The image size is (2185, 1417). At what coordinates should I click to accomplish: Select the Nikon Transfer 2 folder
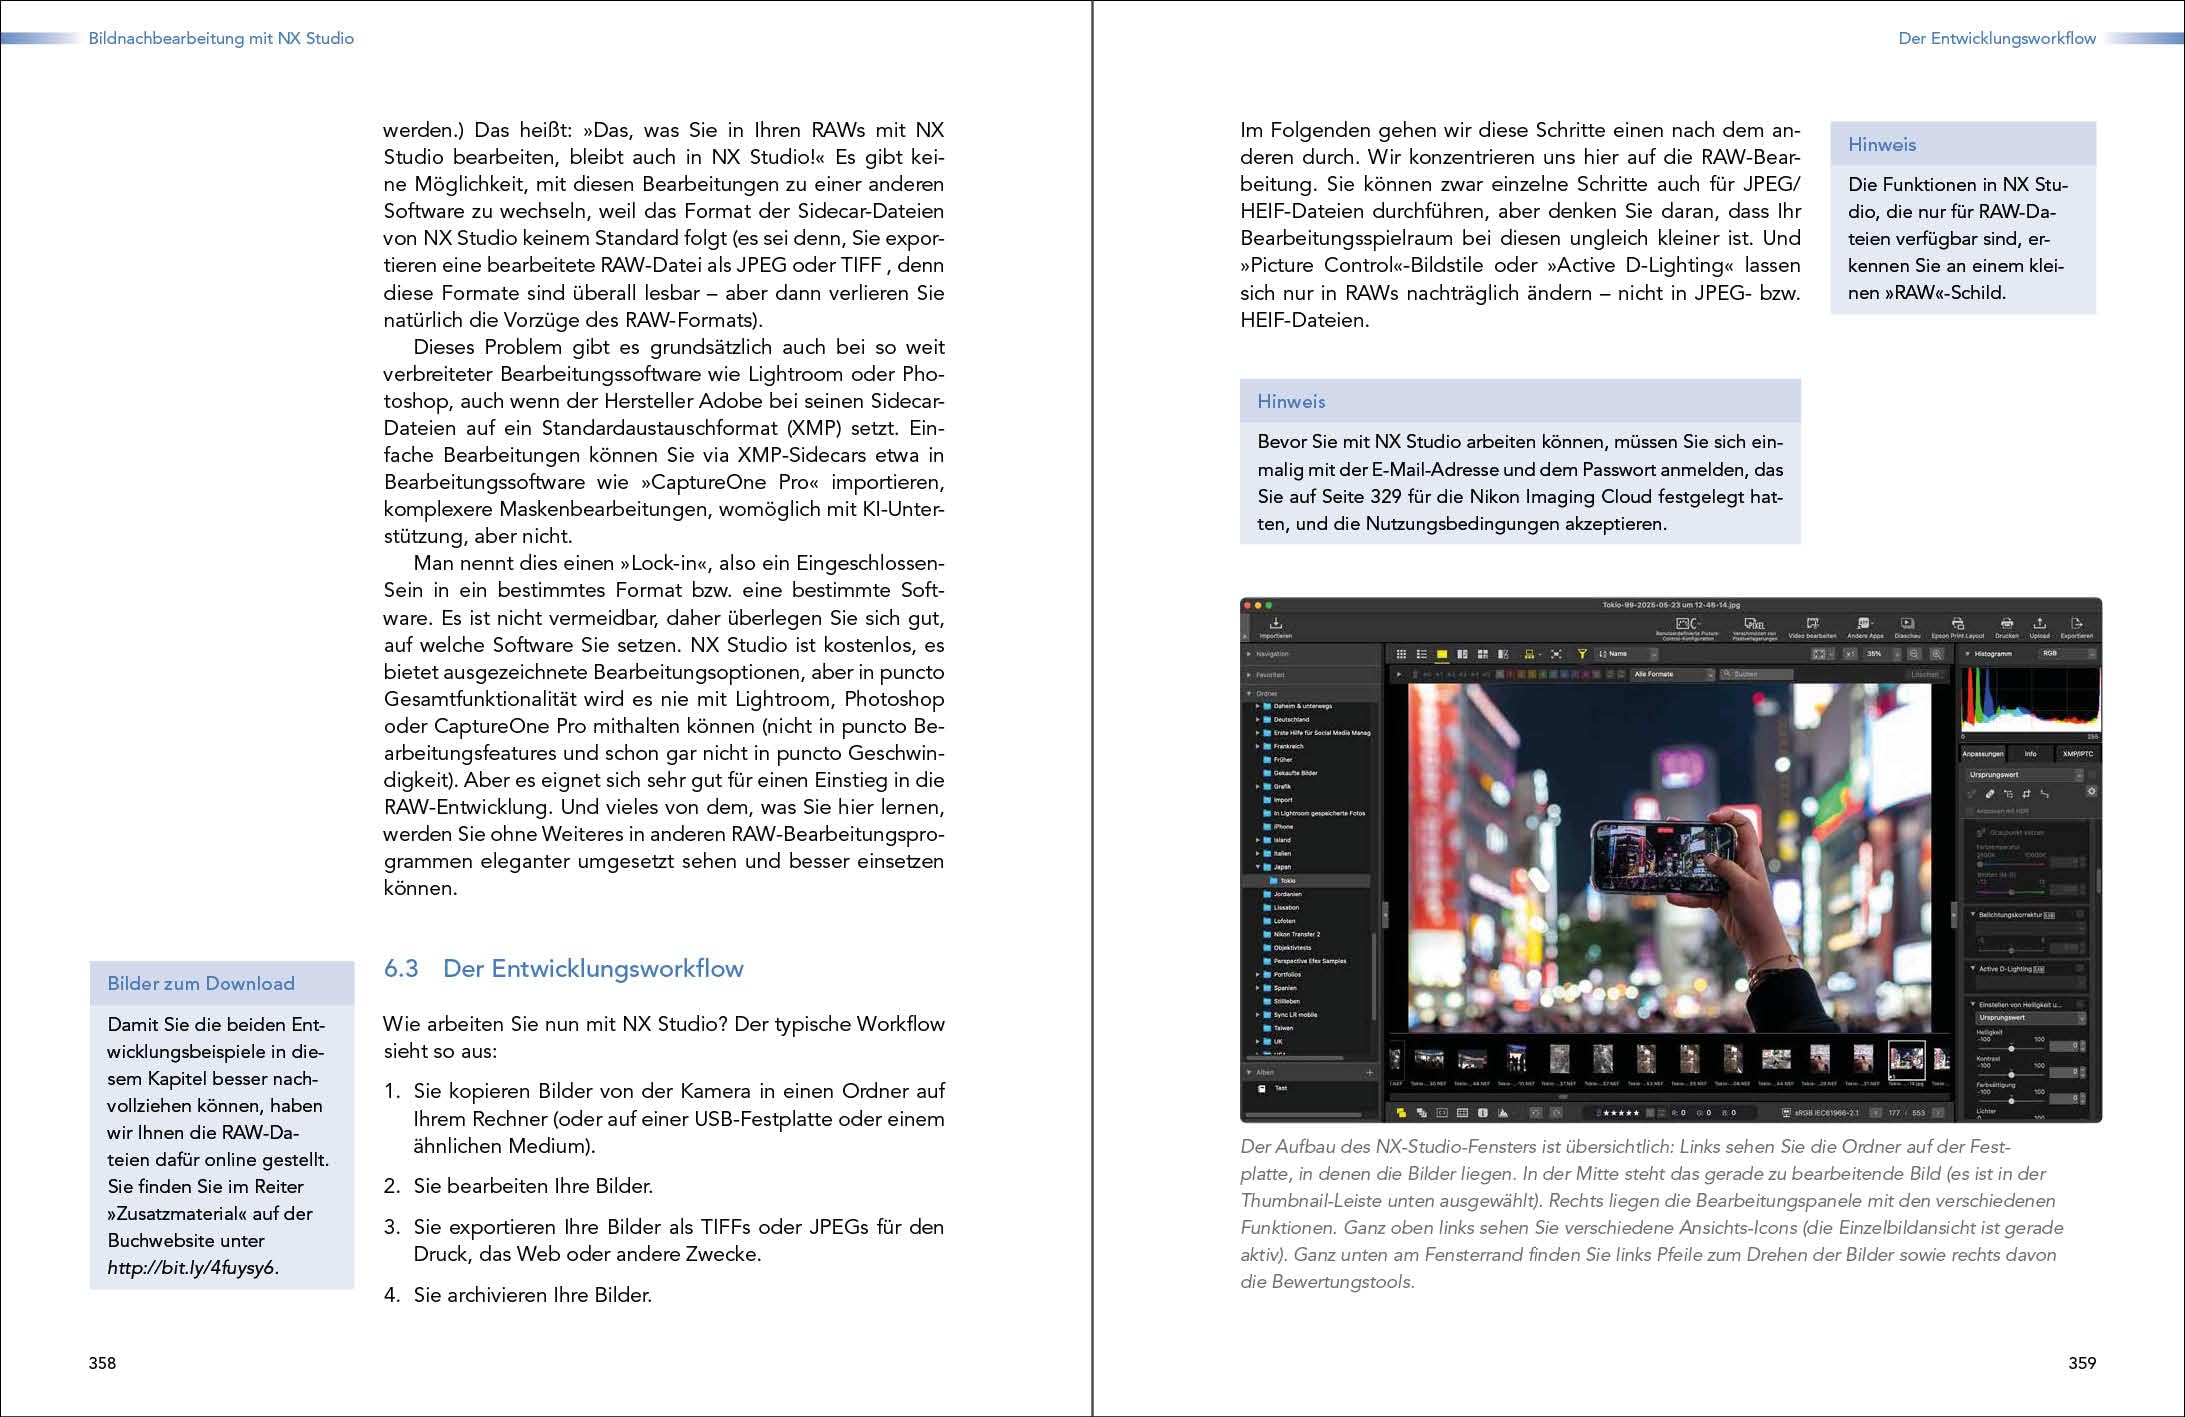(x=1290, y=934)
